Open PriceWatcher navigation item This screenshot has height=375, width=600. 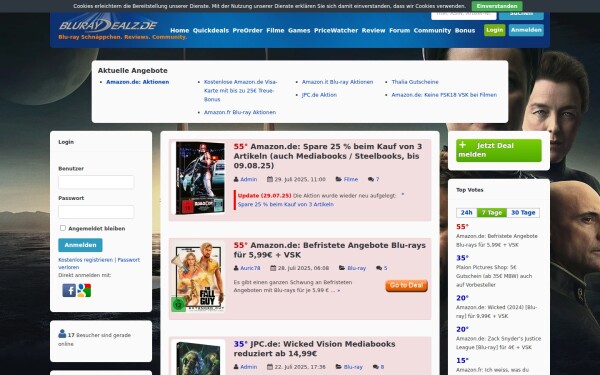point(336,30)
